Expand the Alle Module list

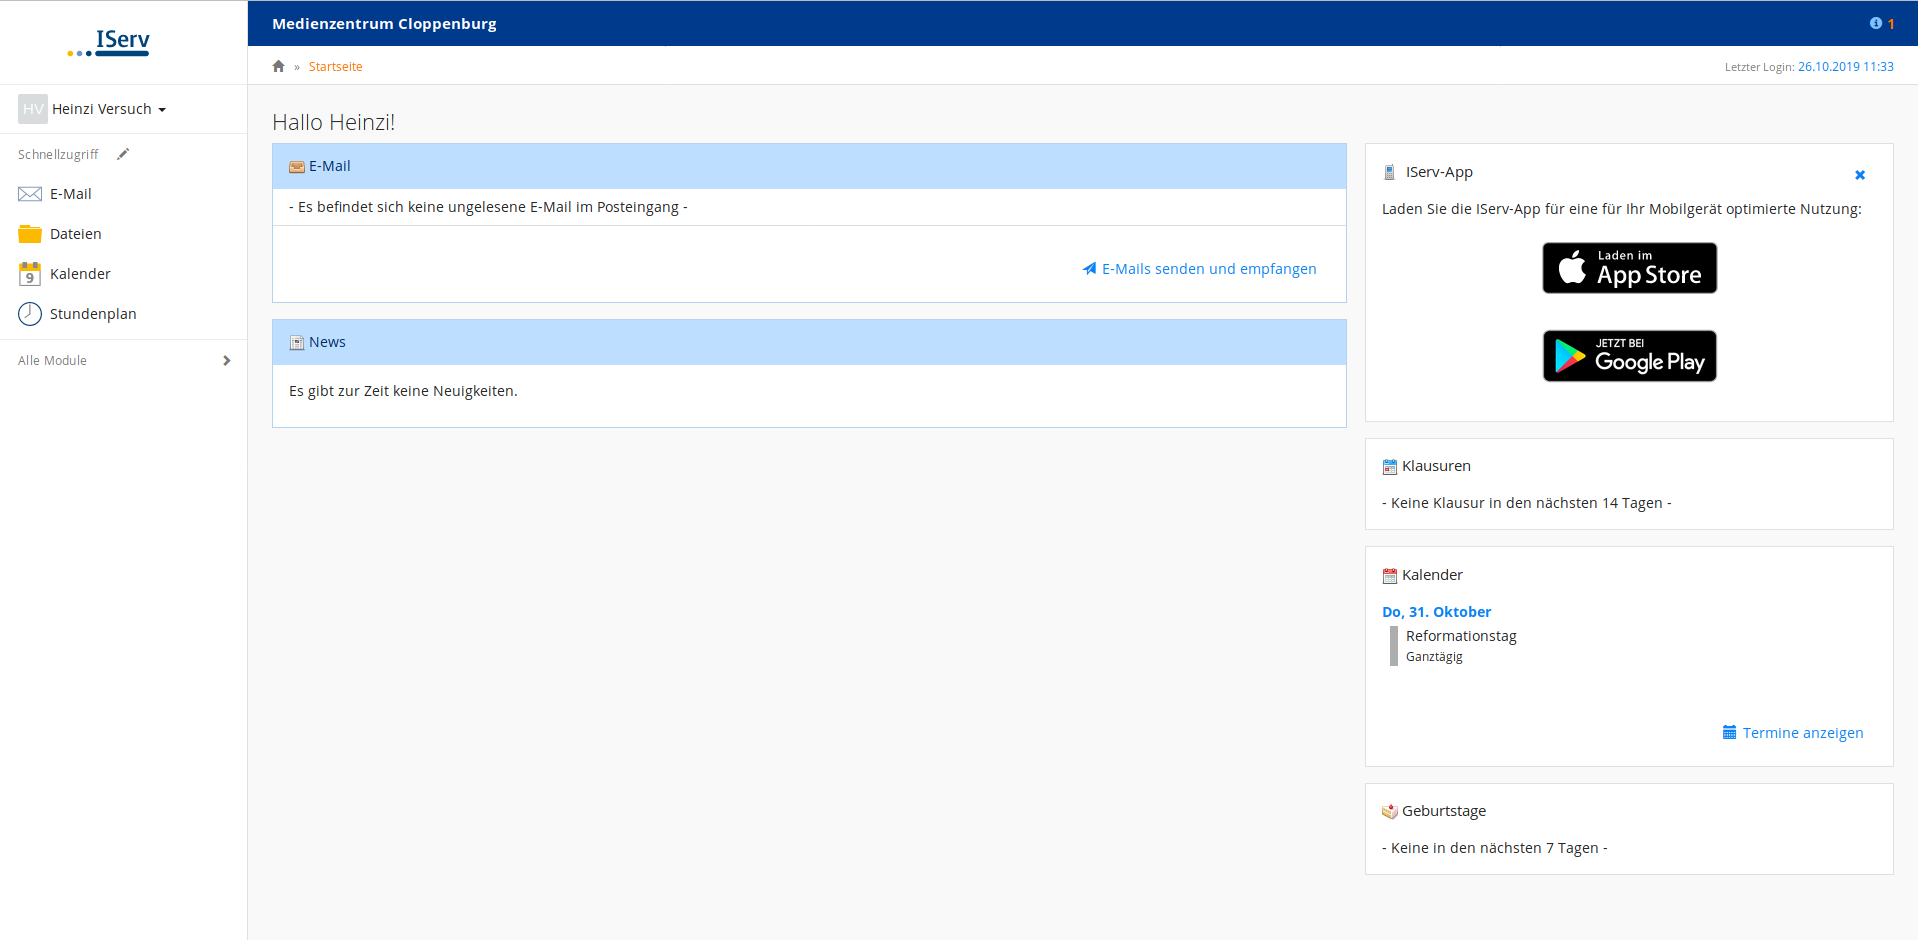click(124, 361)
